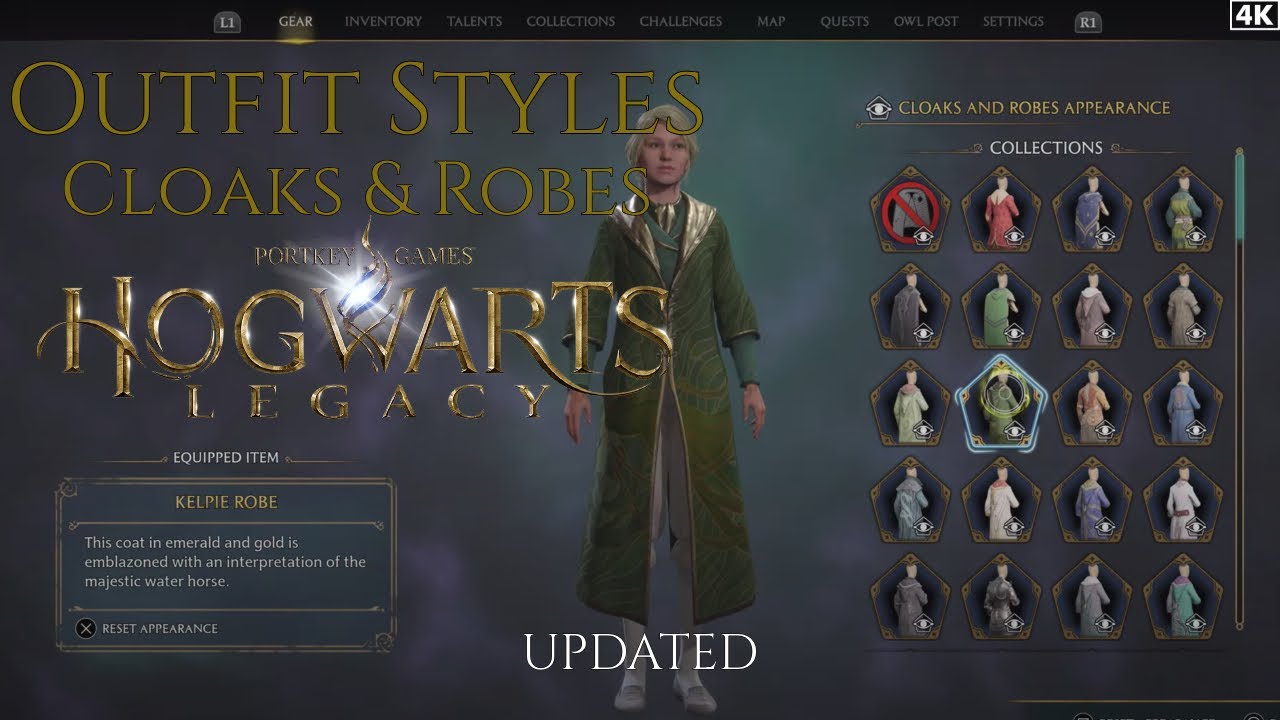Click the Reset Appearance label
This screenshot has height=720, width=1280.
point(159,629)
